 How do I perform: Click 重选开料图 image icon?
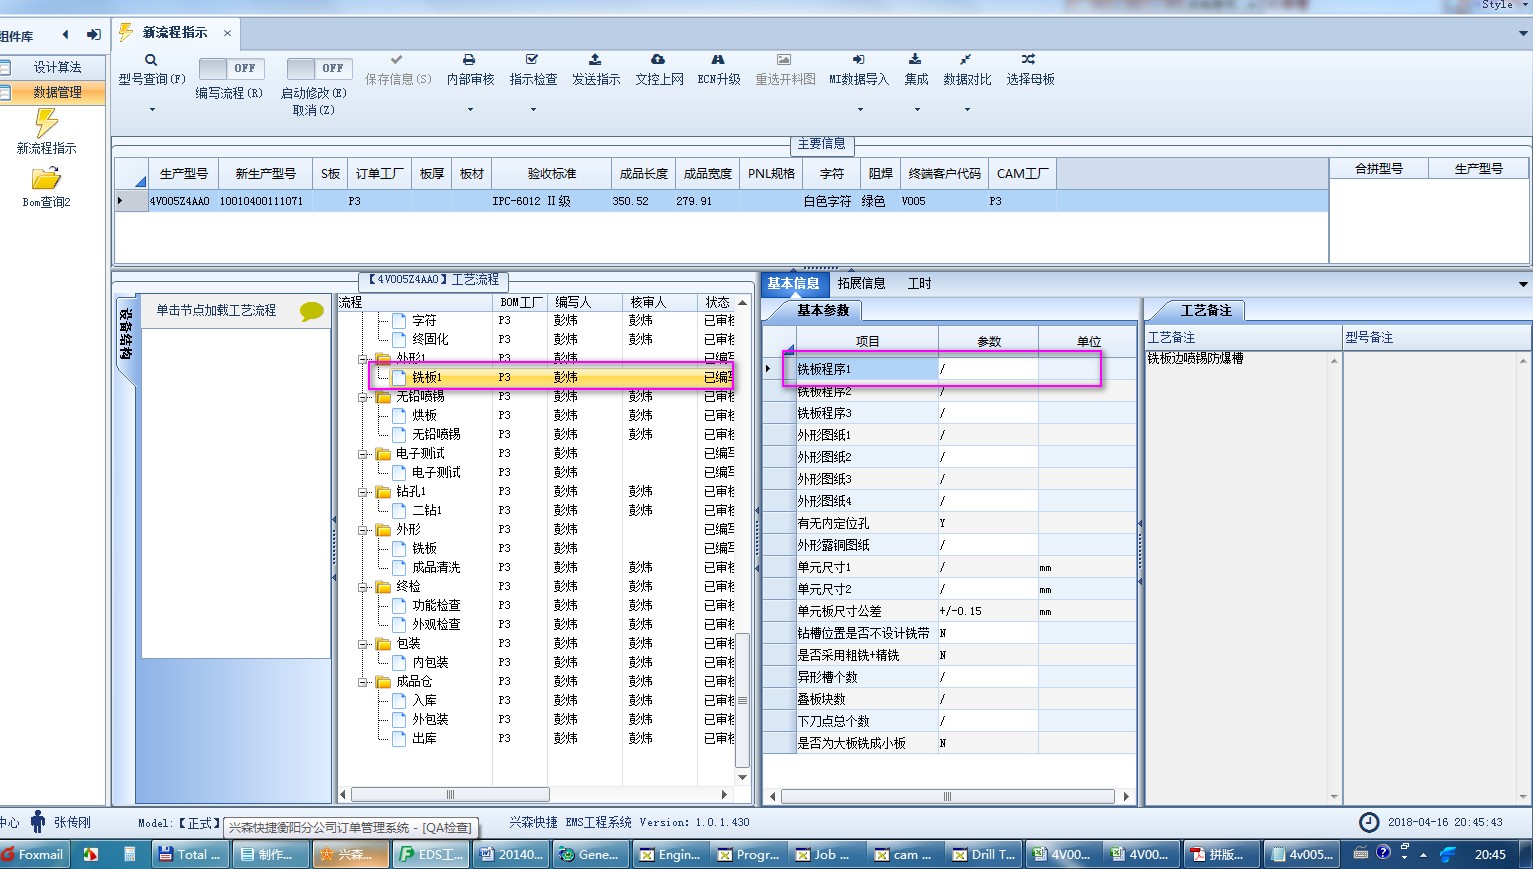[x=784, y=60]
